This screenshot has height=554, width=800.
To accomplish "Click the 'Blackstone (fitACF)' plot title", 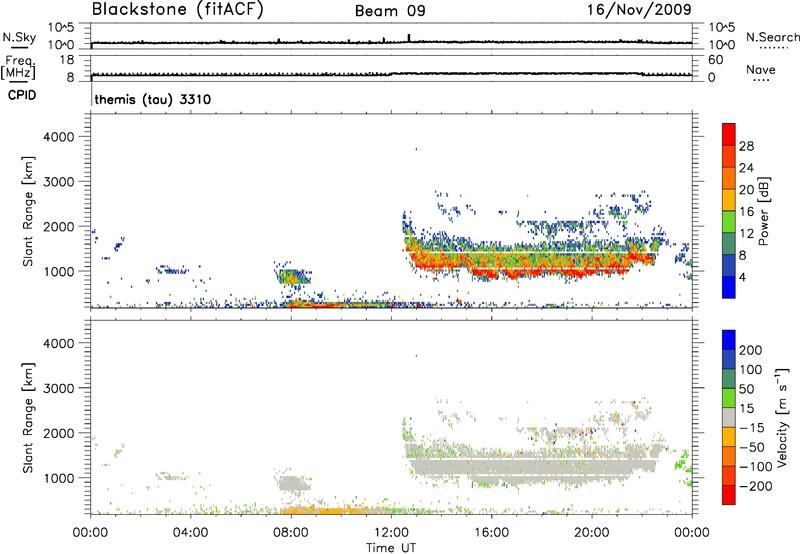I will 178,10.
